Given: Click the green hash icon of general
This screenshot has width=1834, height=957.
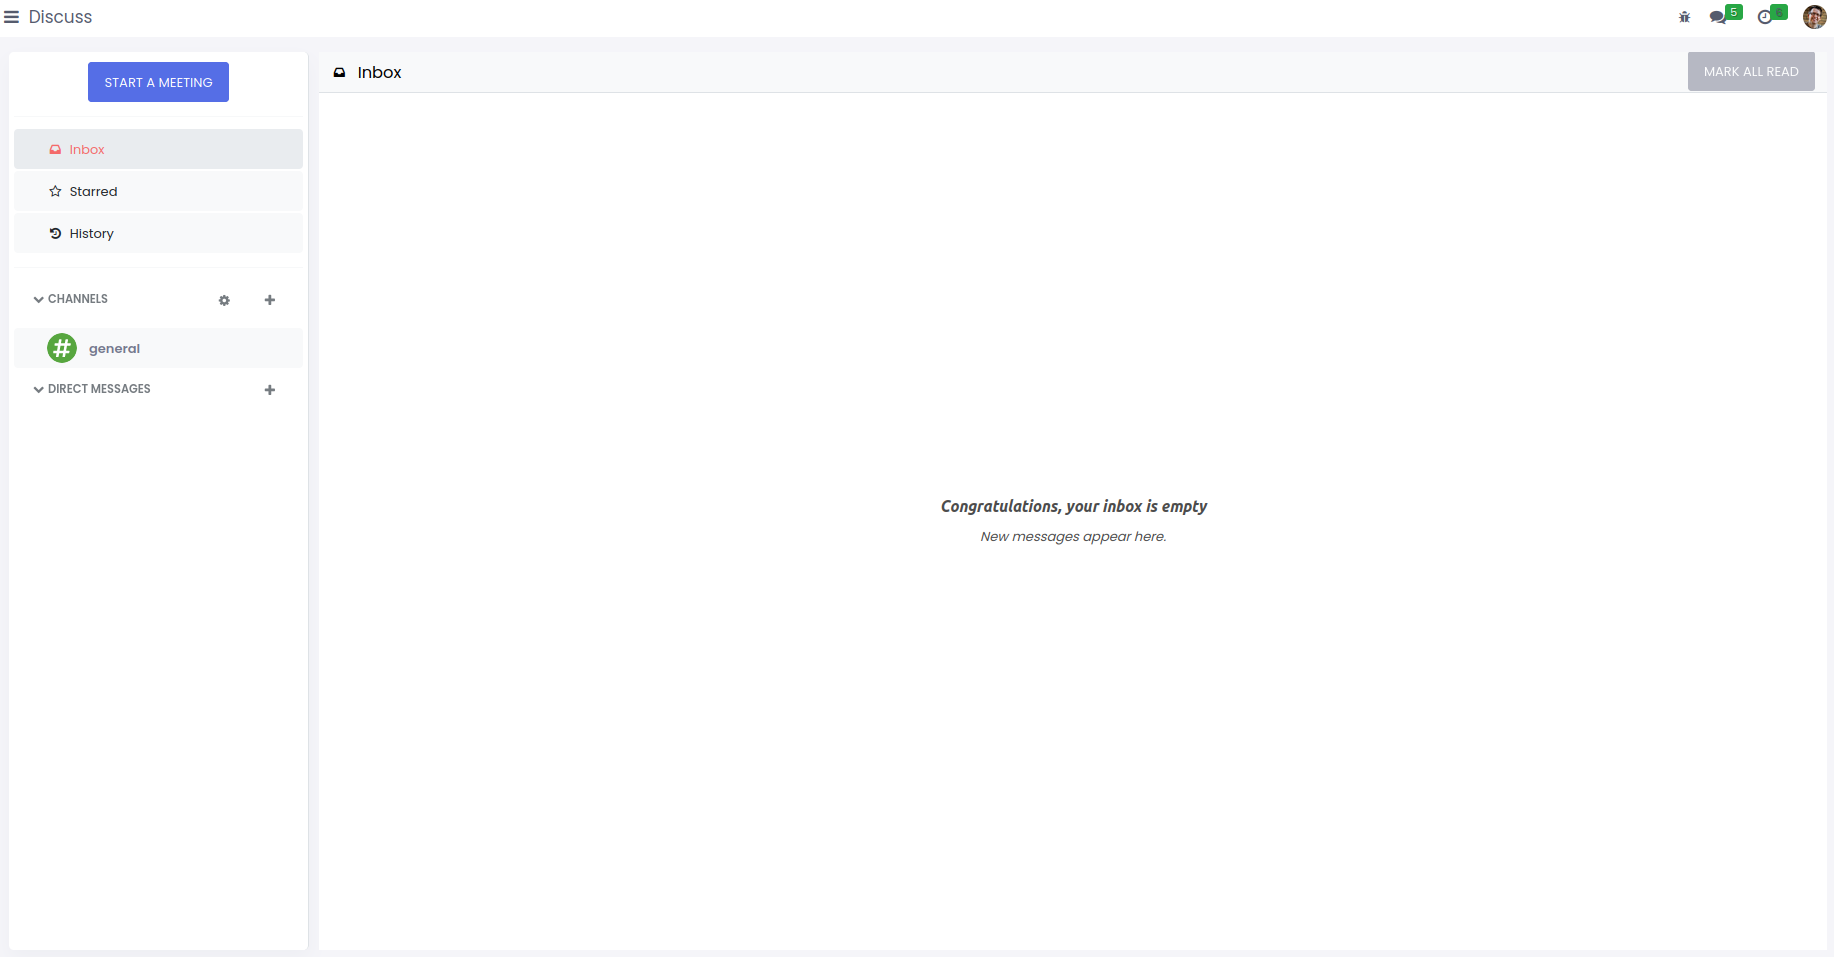Looking at the screenshot, I should point(62,348).
